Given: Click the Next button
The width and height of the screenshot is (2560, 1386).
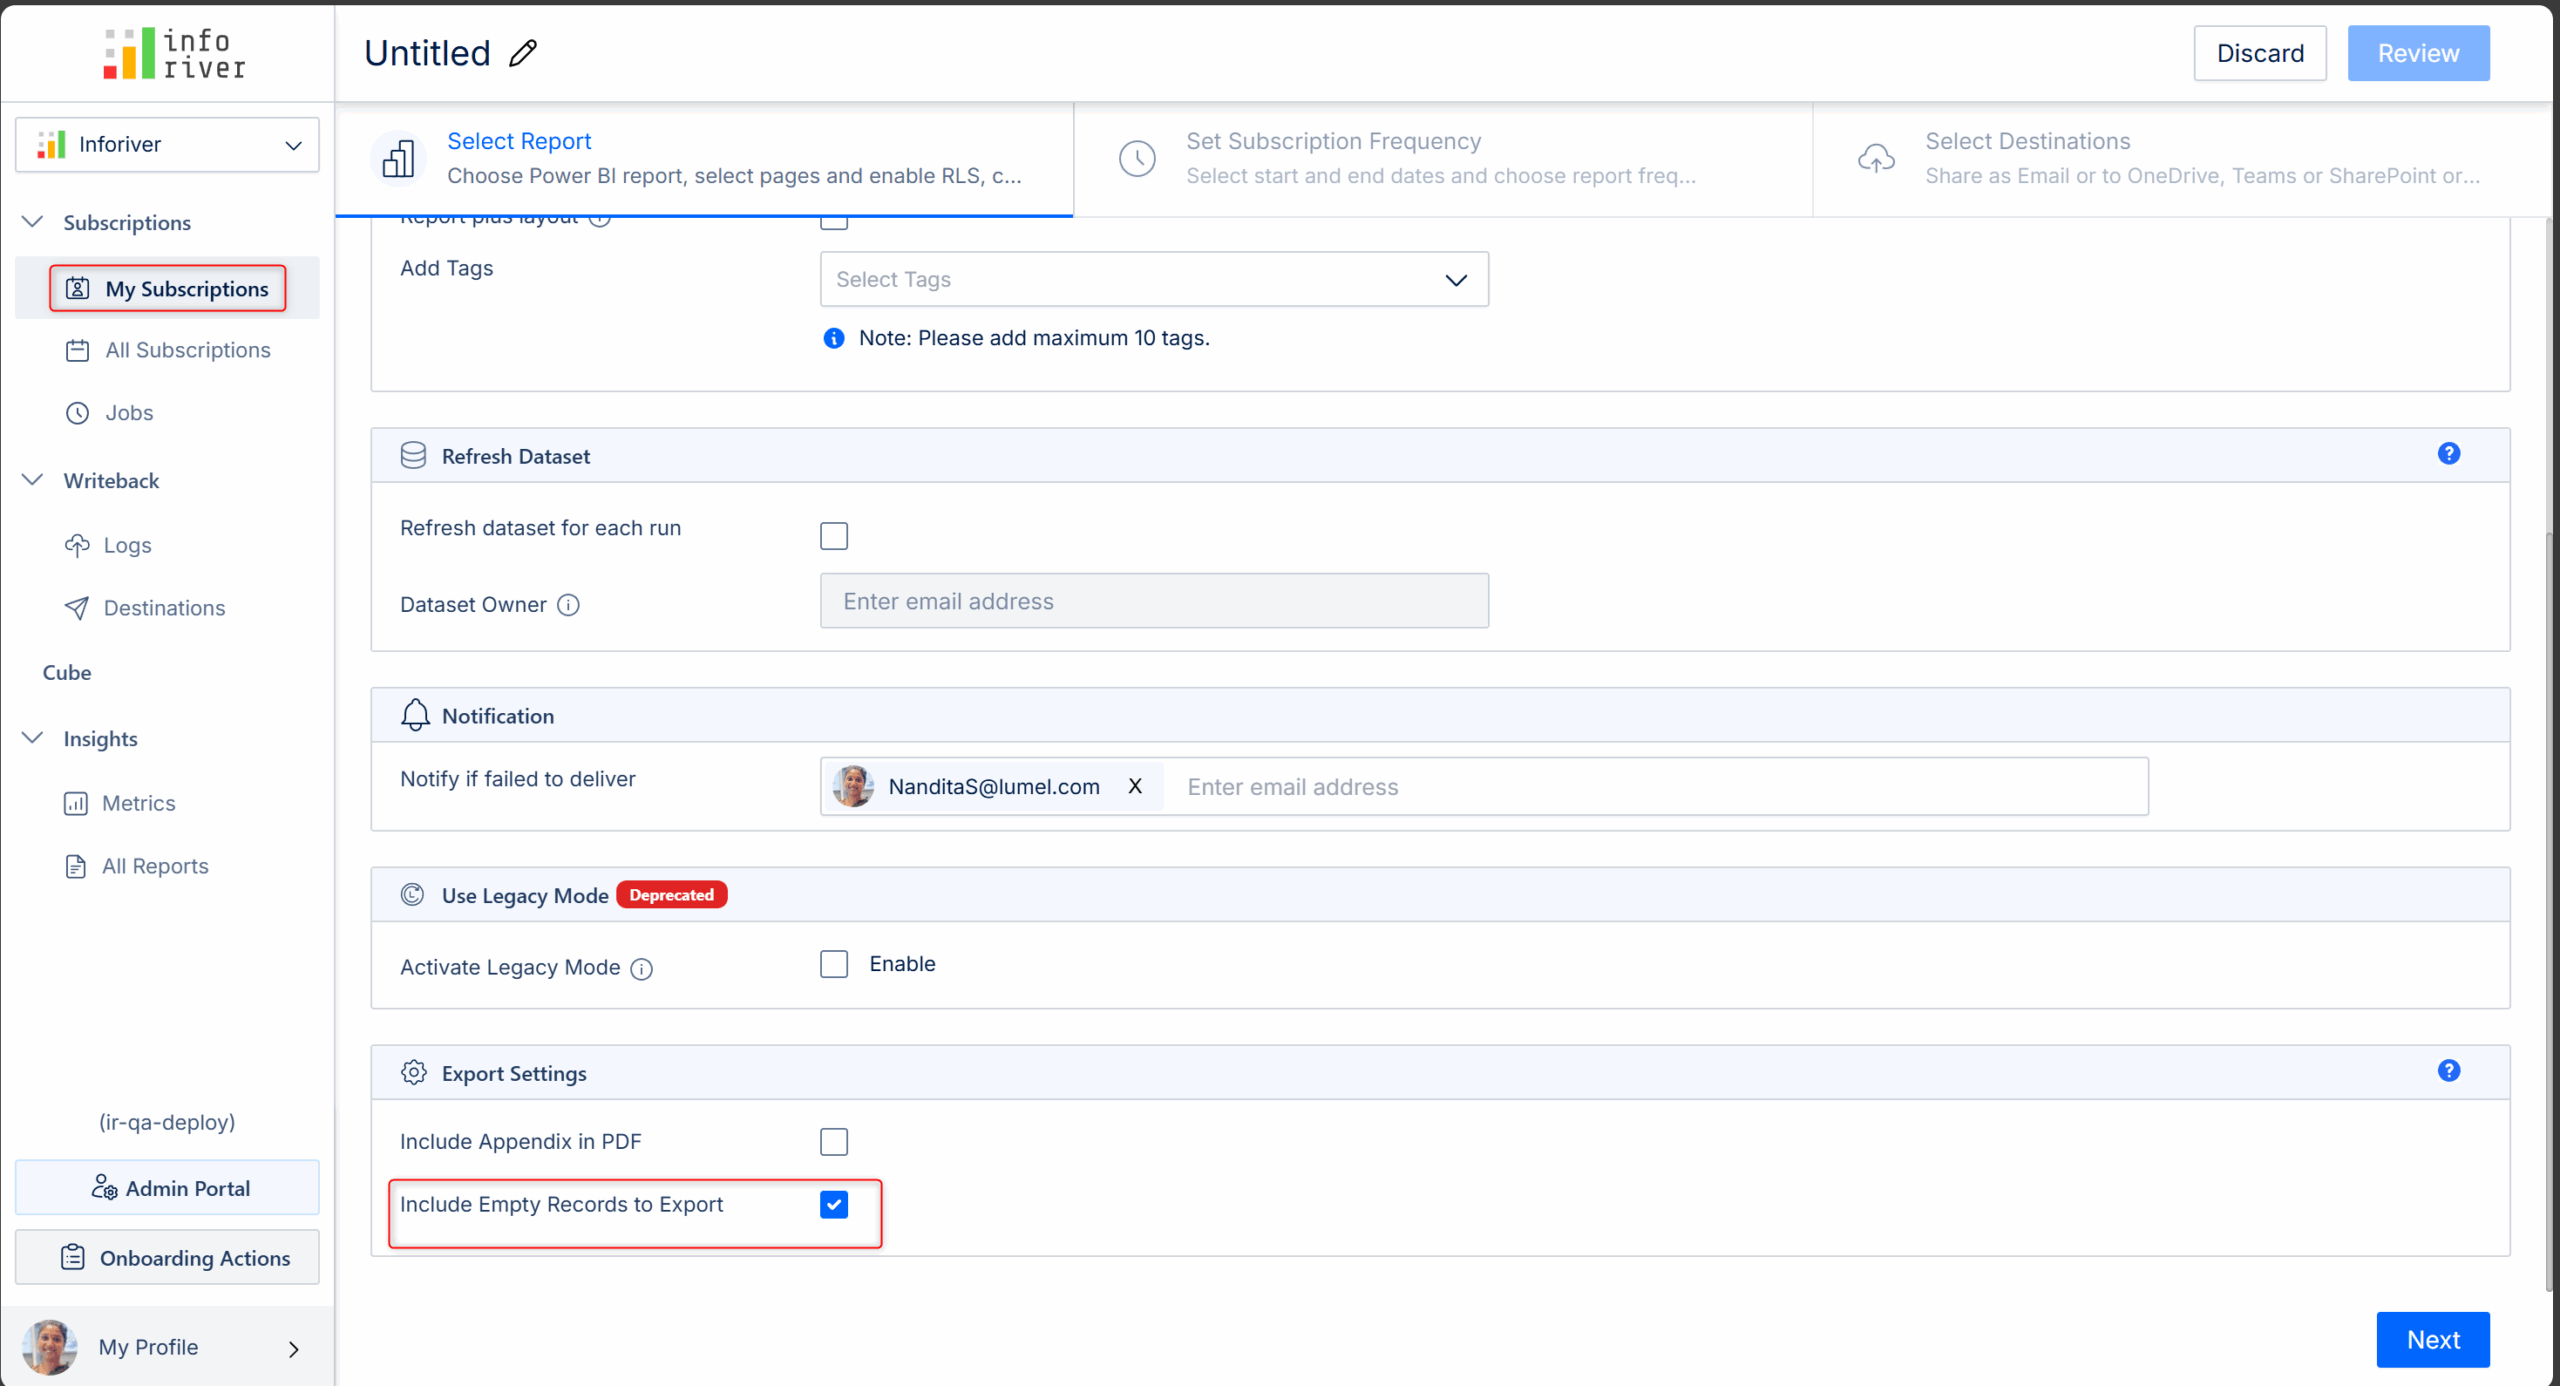Looking at the screenshot, I should click(2432, 1339).
